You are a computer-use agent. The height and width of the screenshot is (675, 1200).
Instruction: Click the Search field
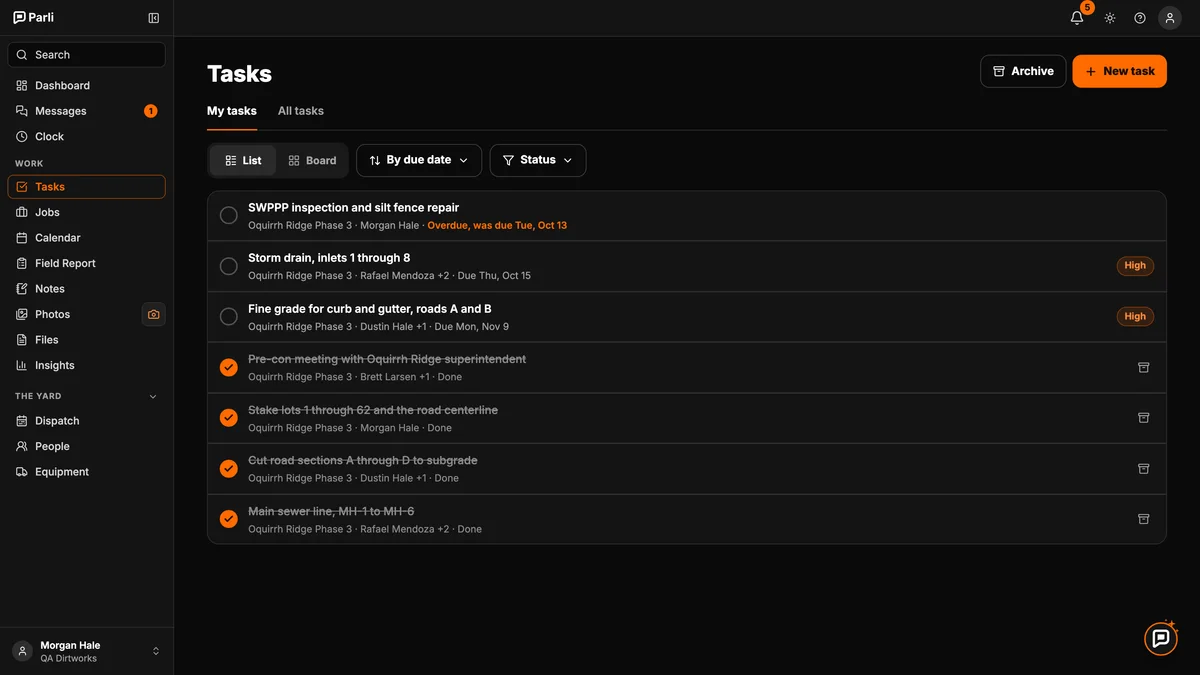click(x=86, y=55)
